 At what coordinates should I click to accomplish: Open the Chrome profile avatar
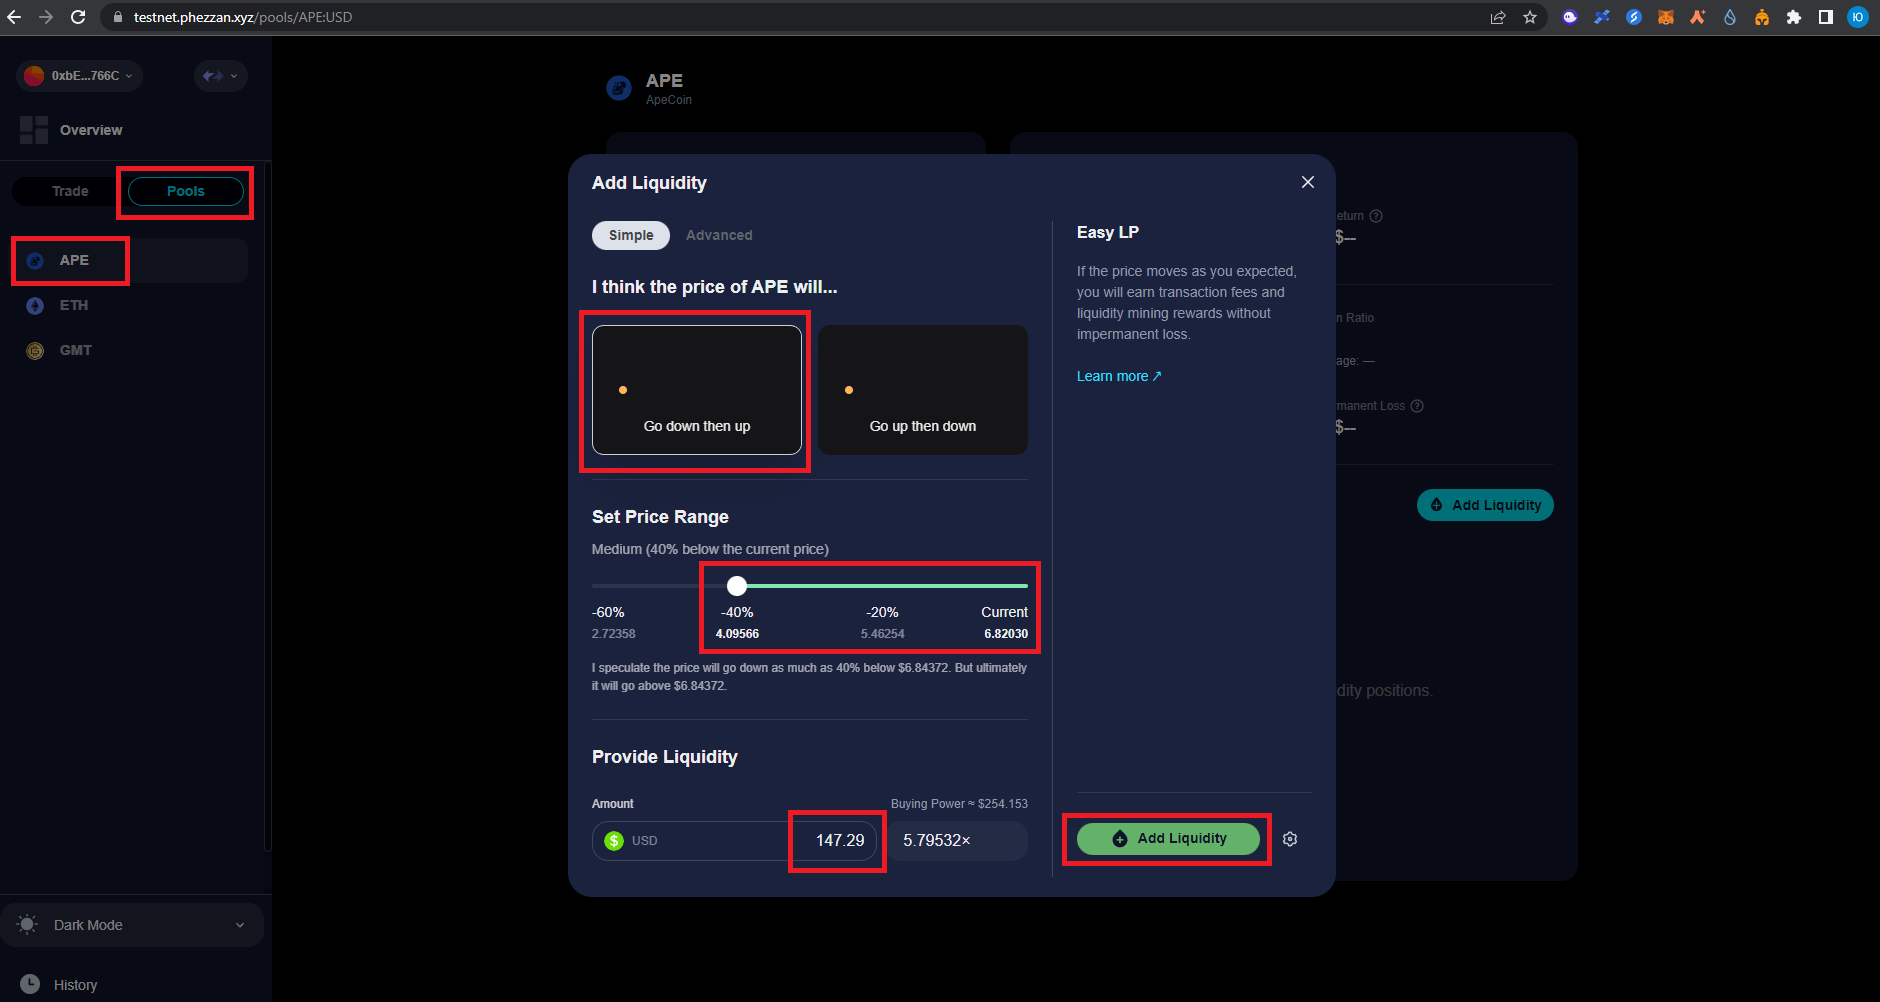point(1858,17)
